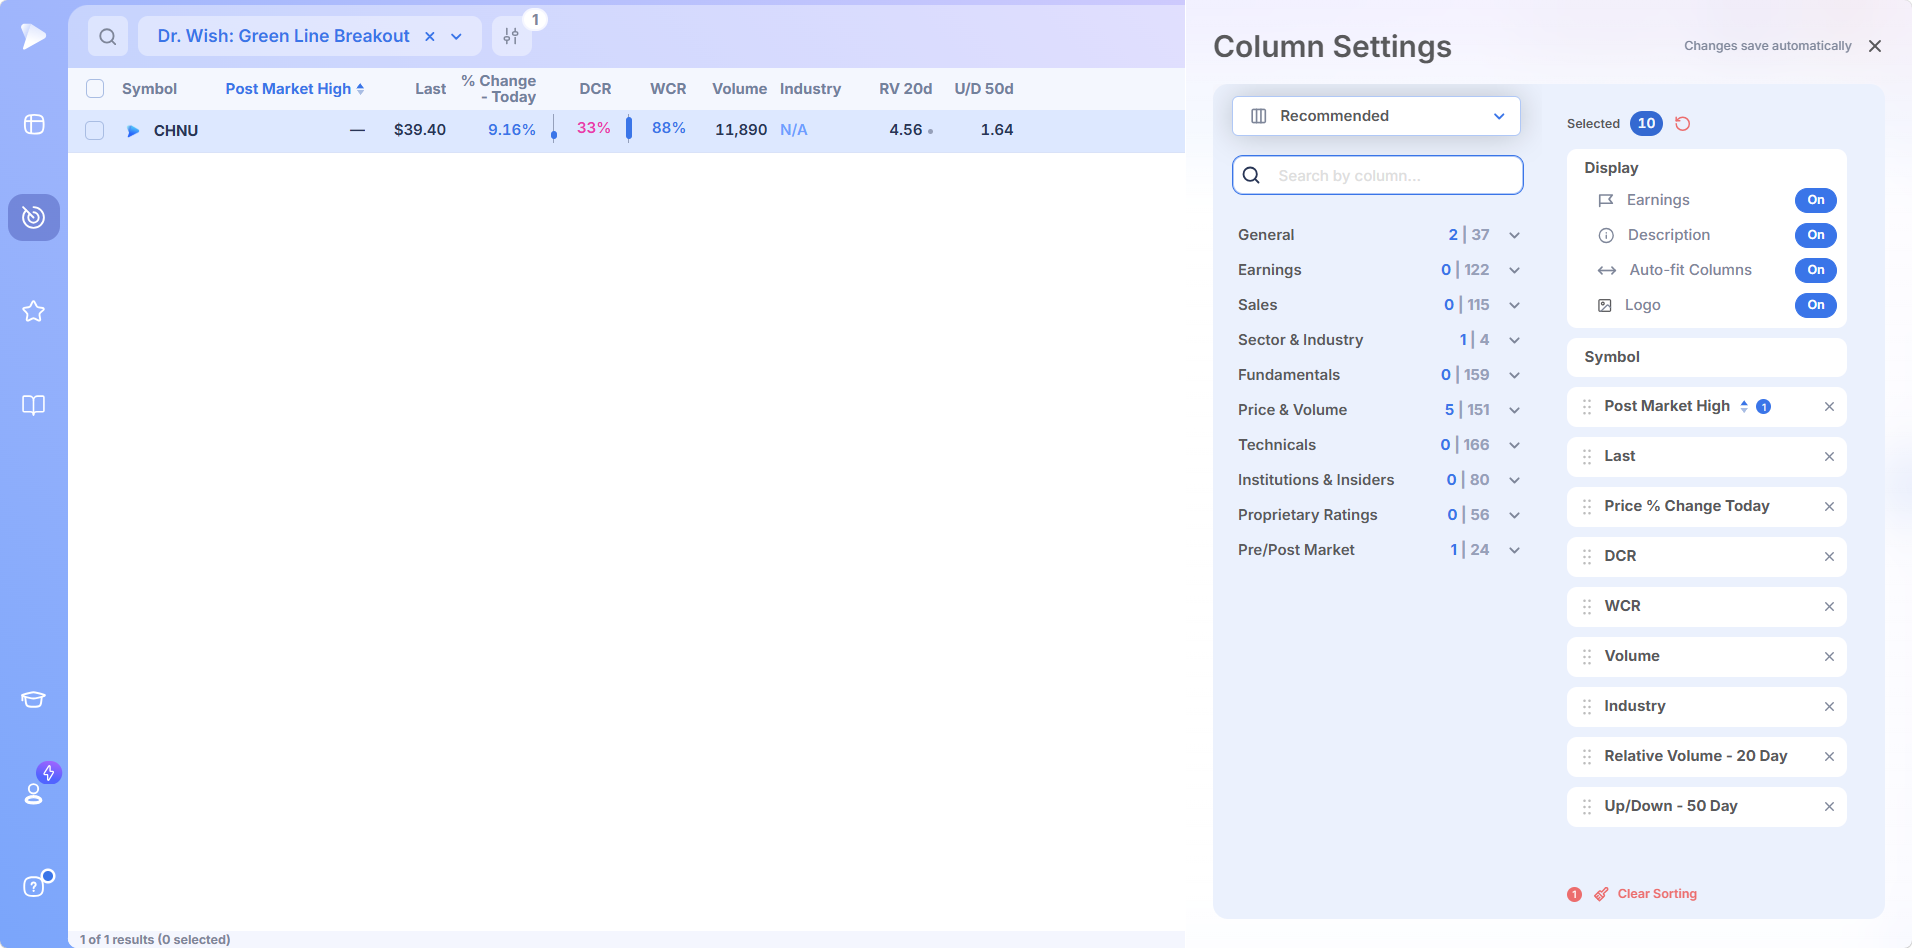Screen dimensions: 1912x948
Task: Grab the Post Market High drag handle
Action: click(x=1587, y=407)
